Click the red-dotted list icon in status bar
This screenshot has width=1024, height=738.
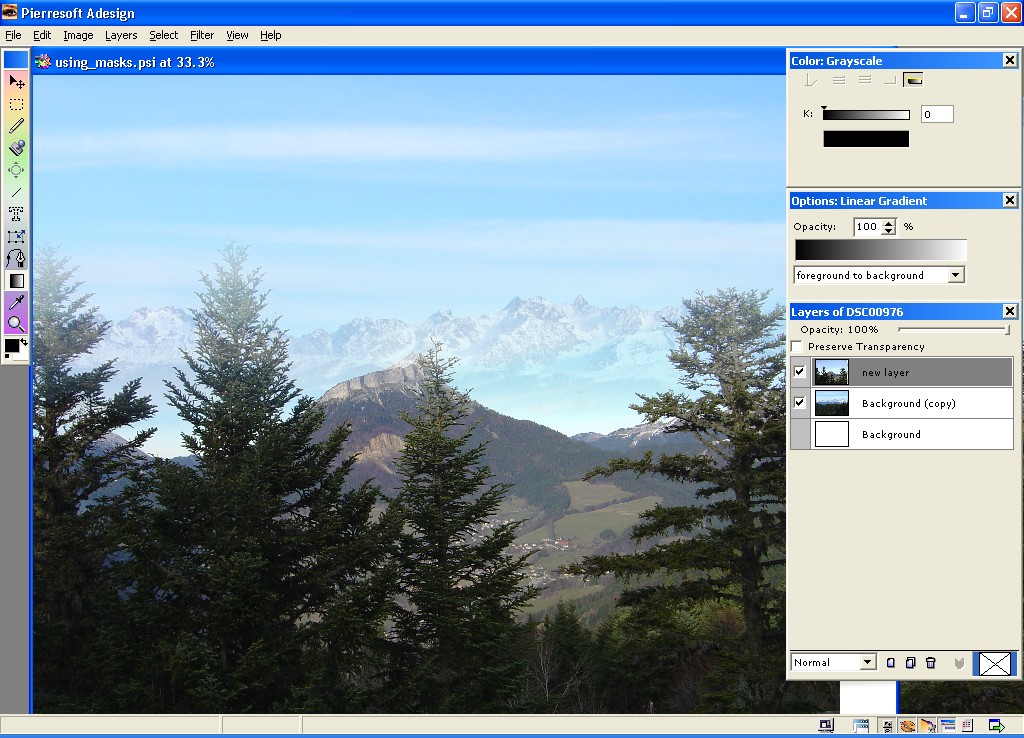tap(967, 726)
